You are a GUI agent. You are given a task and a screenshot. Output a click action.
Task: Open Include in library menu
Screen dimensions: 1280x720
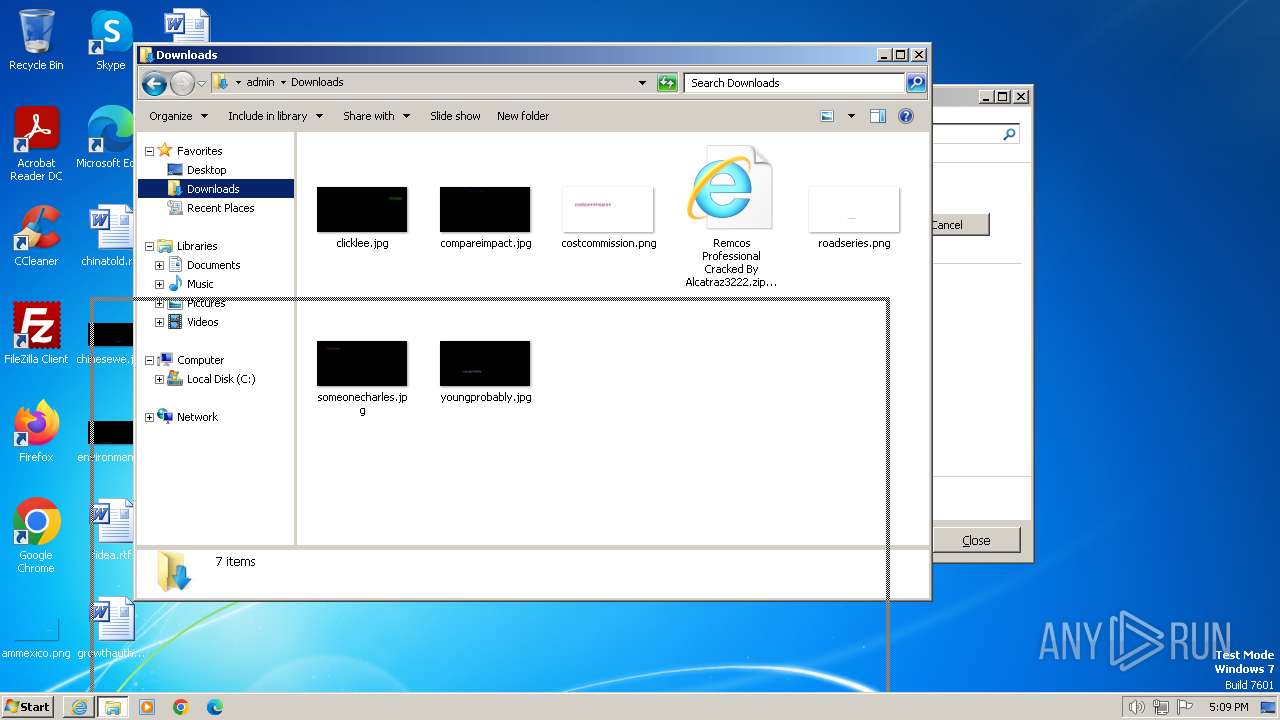point(275,116)
